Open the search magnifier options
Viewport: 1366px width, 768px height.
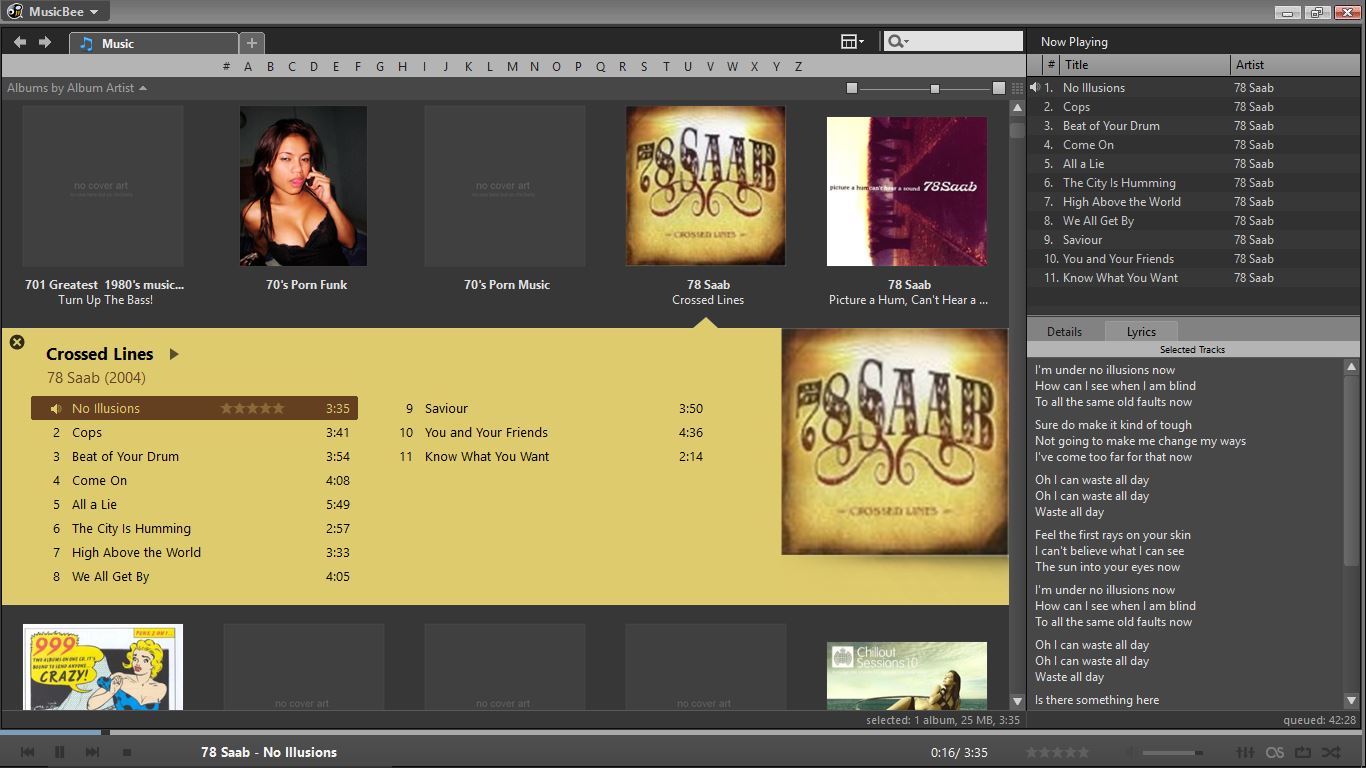click(x=896, y=41)
